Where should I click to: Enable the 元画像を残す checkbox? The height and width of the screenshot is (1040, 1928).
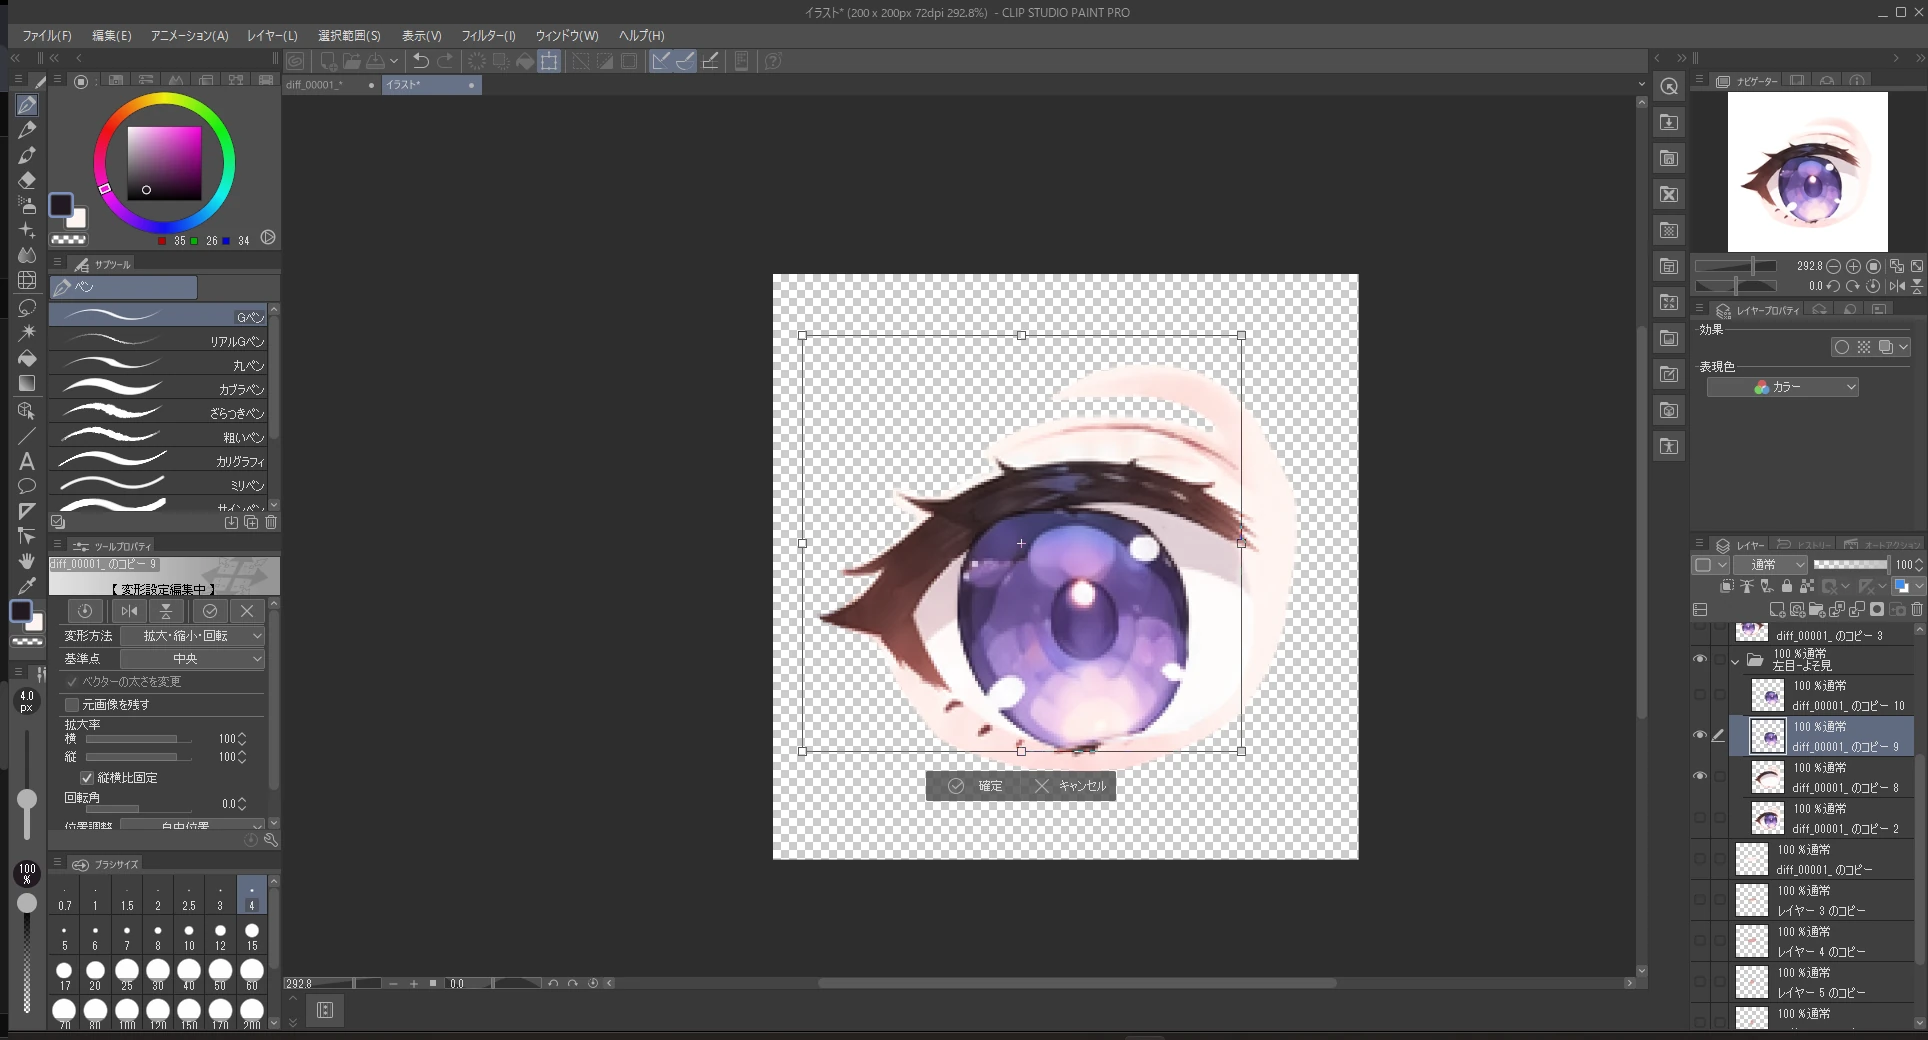[72, 705]
